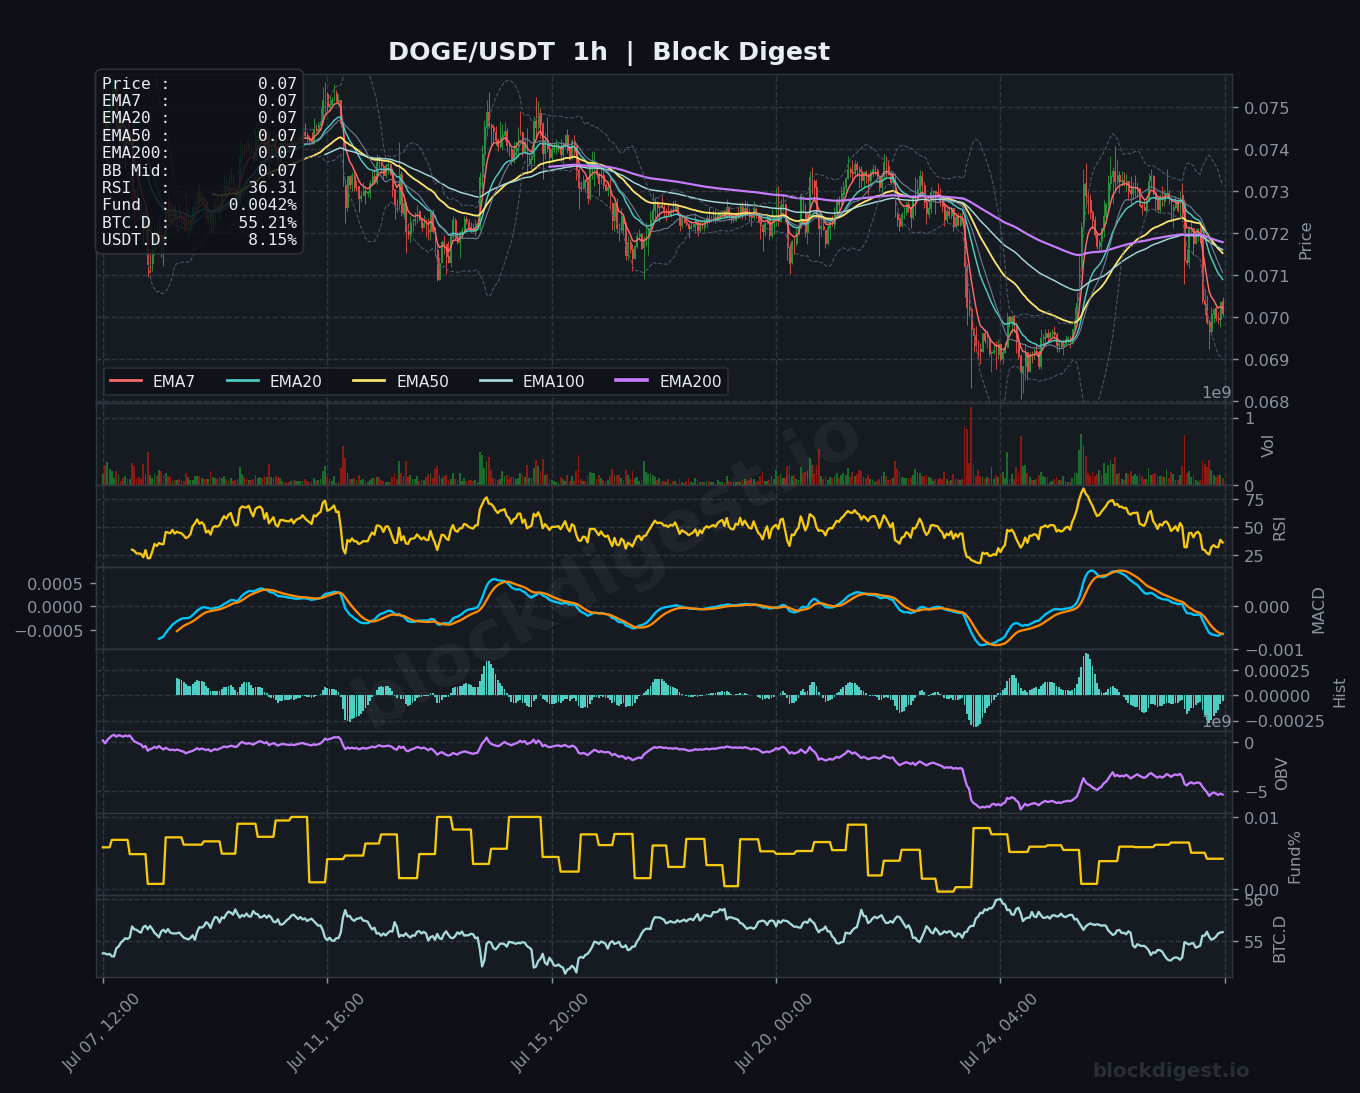The height and width of the screenshot is (1093, 1360).
Task: Select the EMA20 legend entry
Action: coord(273,381)
